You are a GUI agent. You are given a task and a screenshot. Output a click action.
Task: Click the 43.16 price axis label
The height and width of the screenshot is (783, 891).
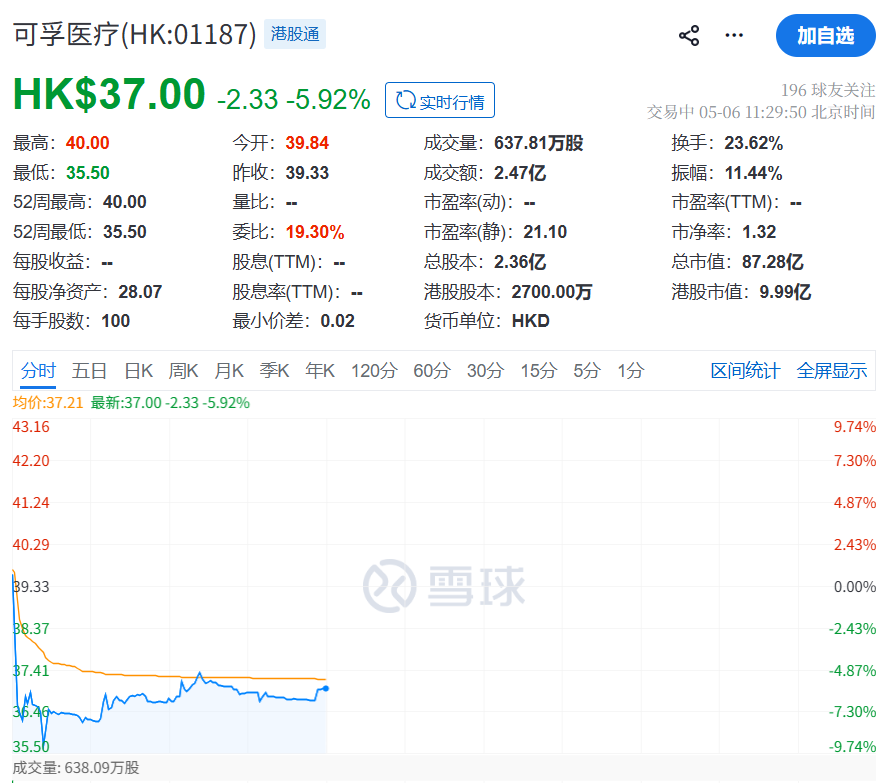31,427
